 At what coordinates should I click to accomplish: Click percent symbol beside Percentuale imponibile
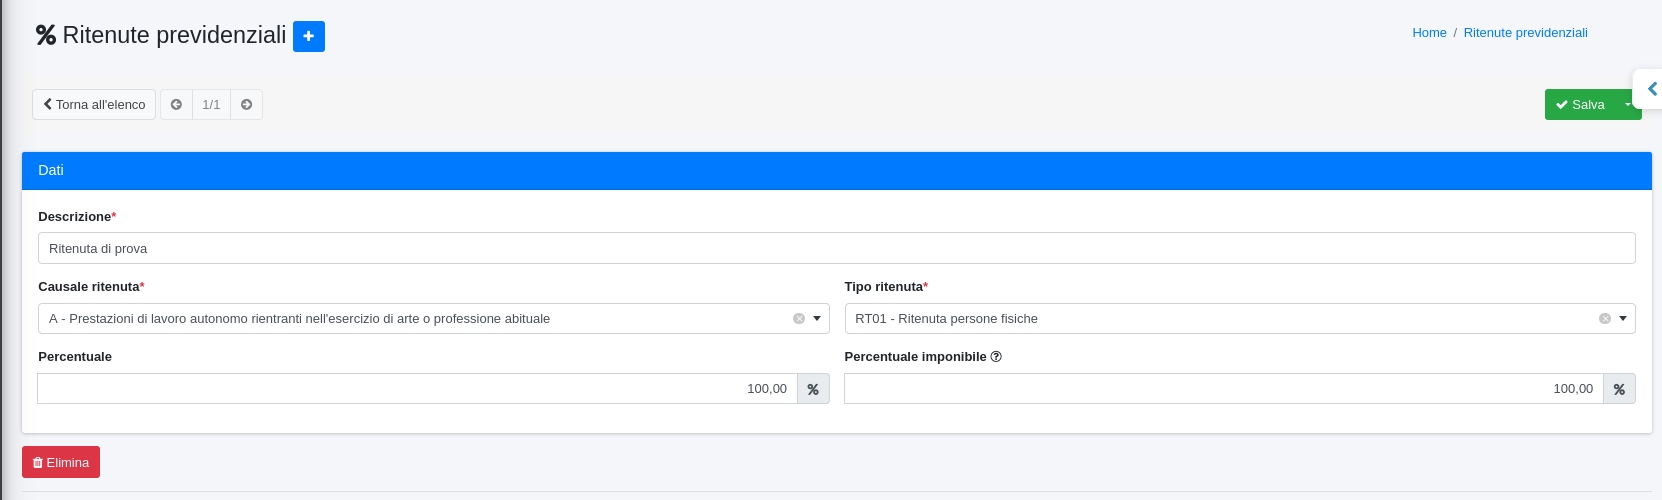click(x=1619, y=389)
